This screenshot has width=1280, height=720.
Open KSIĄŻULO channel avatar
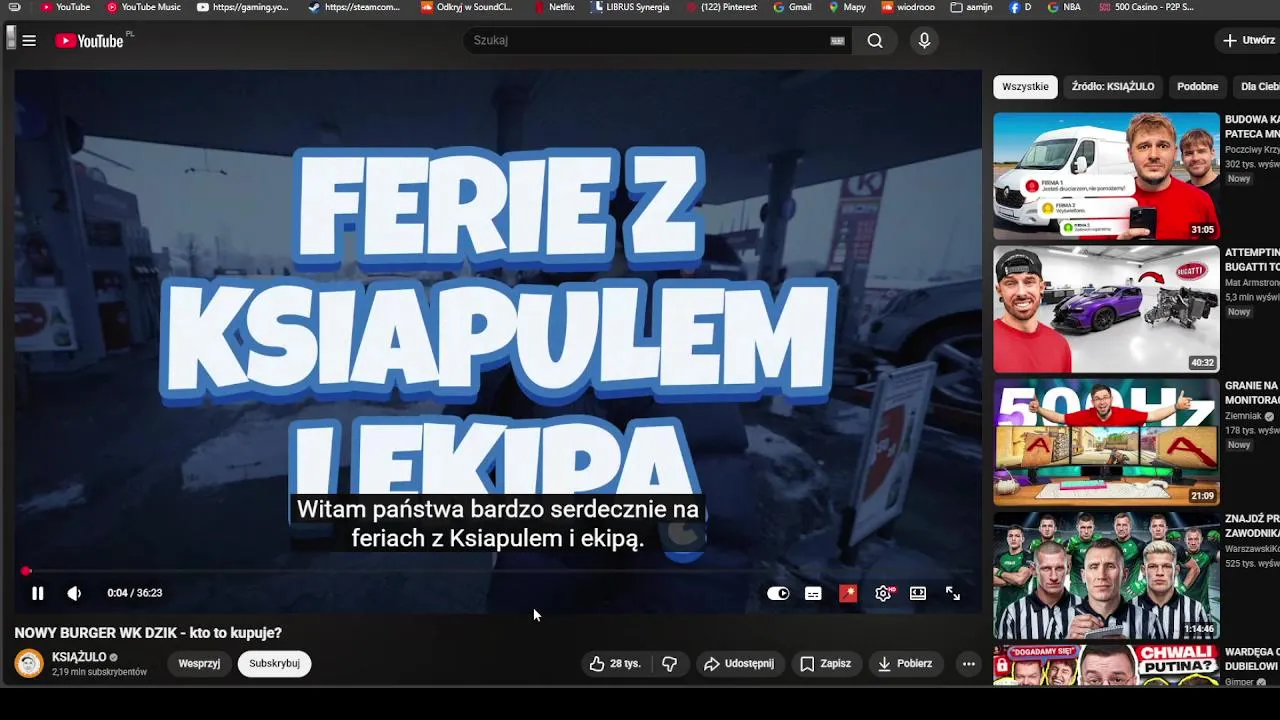pos(29,663)
